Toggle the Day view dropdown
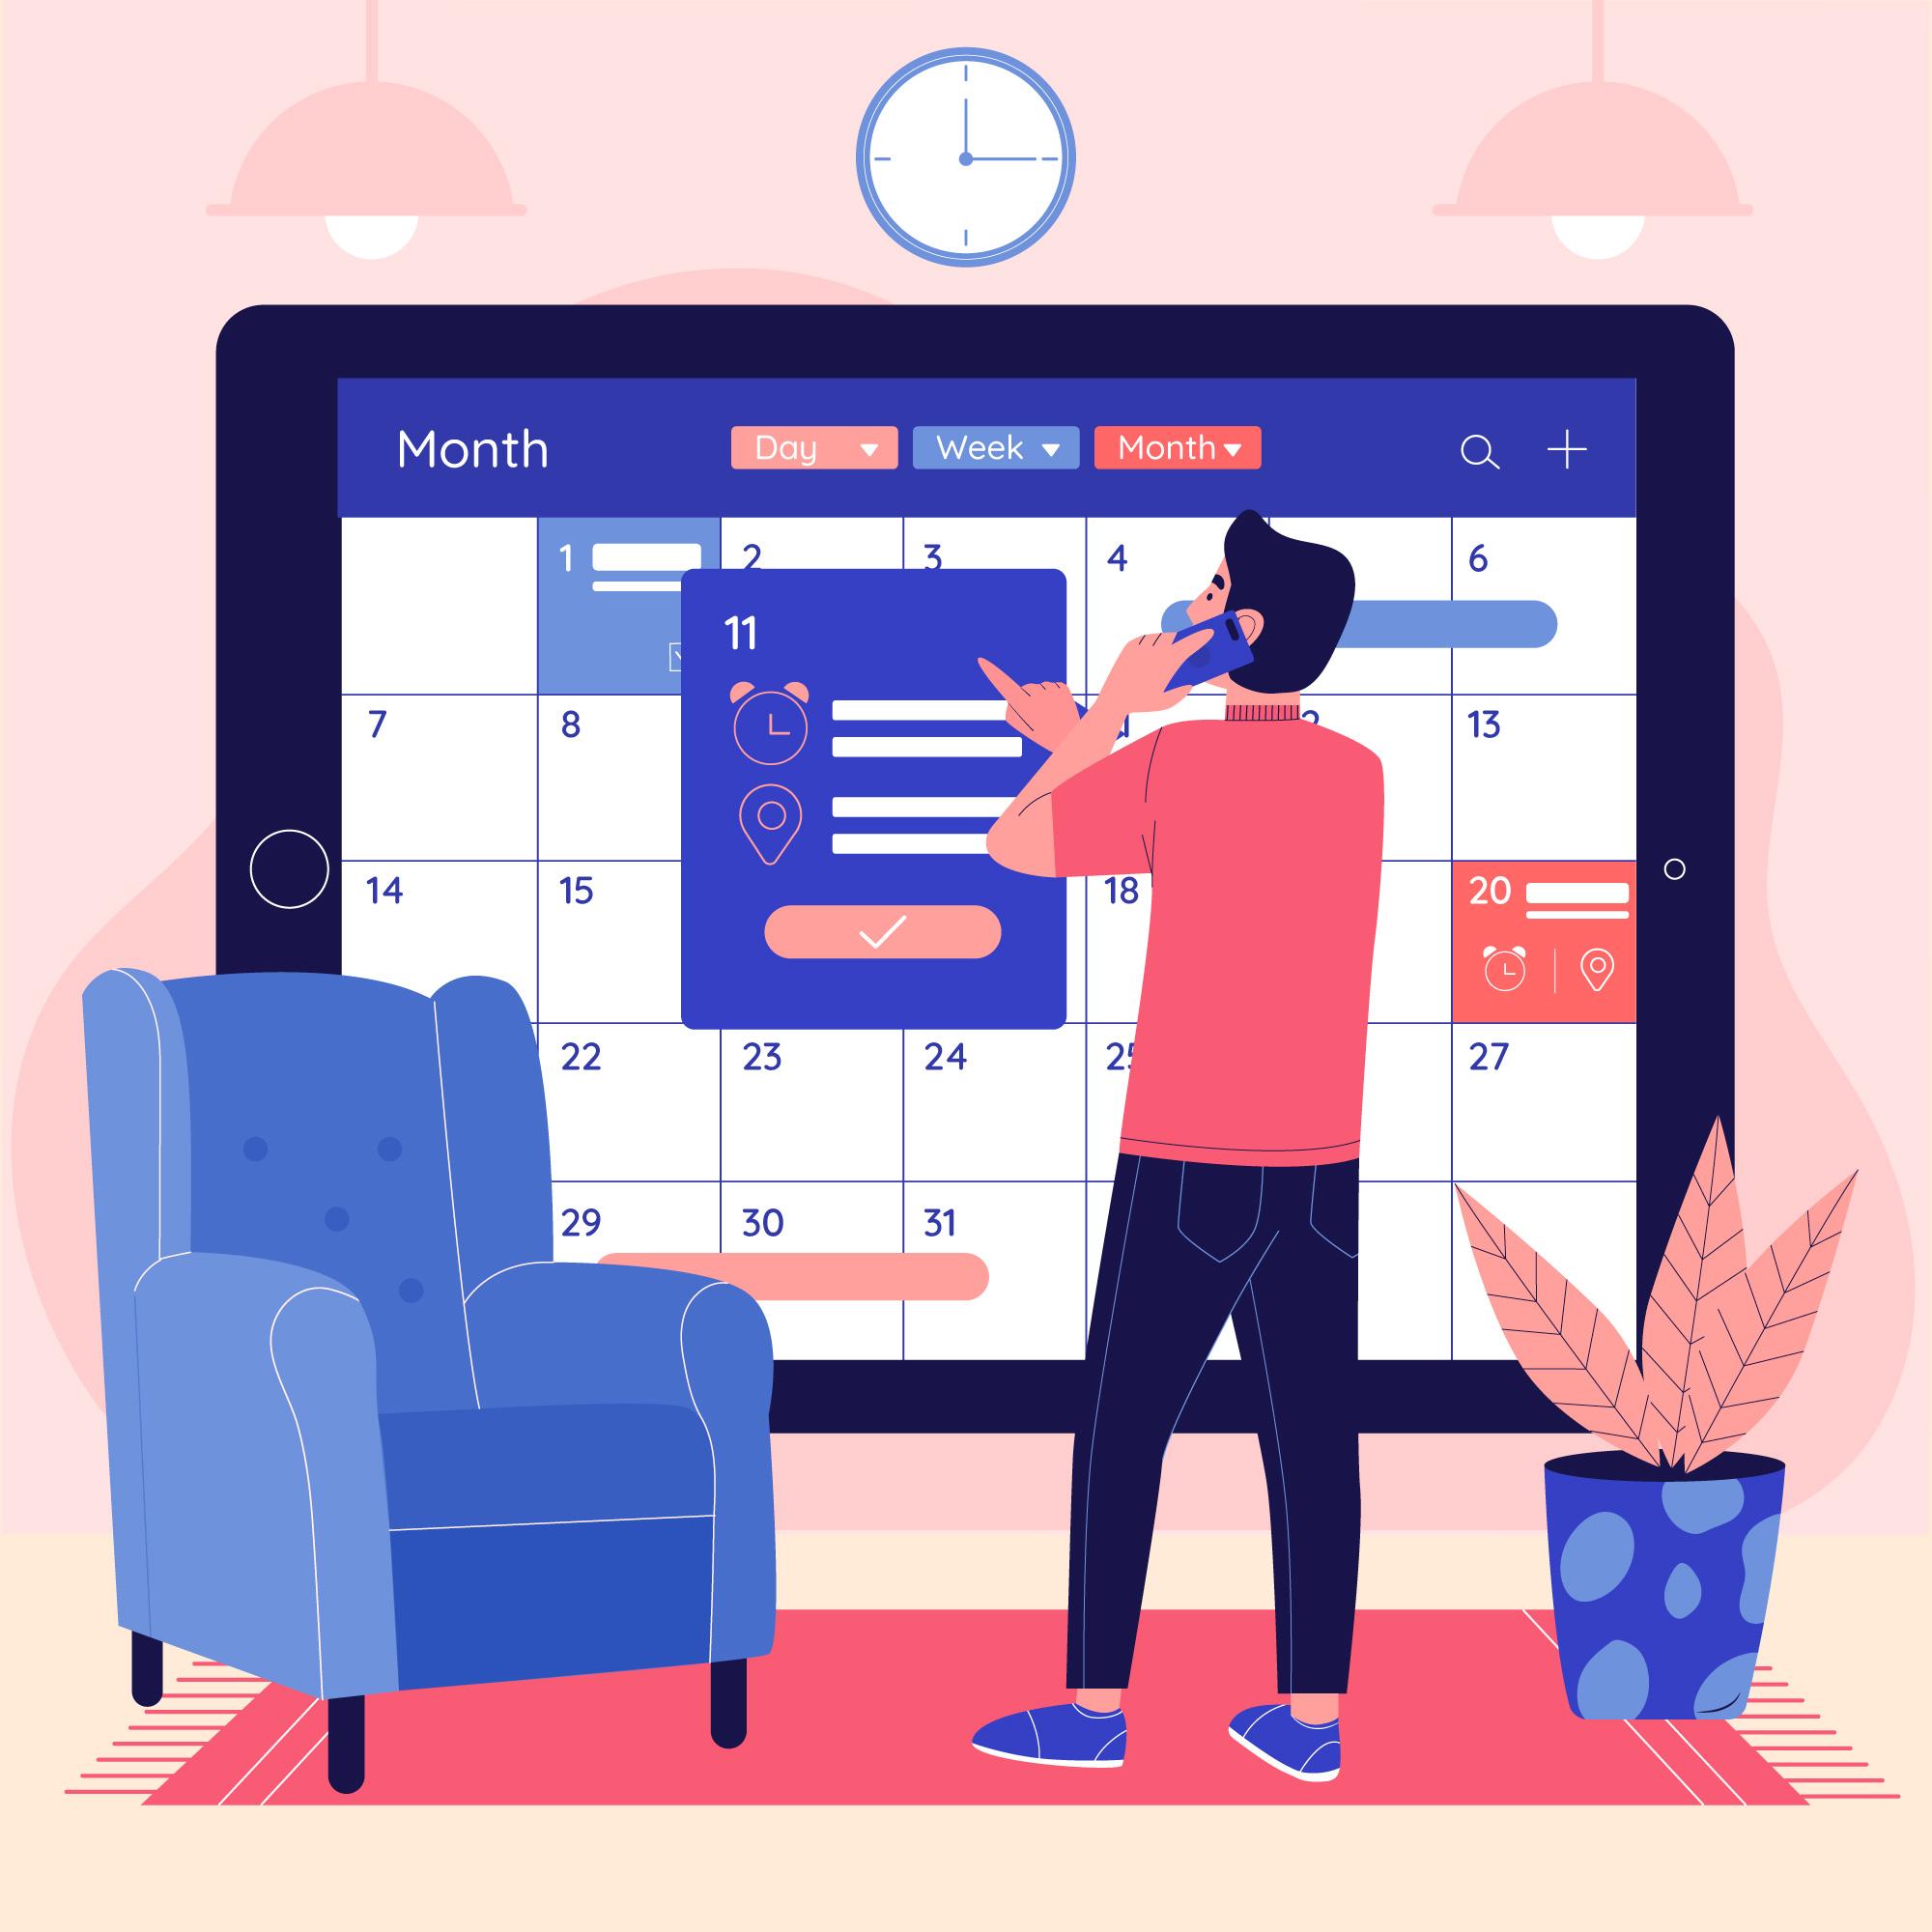 click(860, 447)
